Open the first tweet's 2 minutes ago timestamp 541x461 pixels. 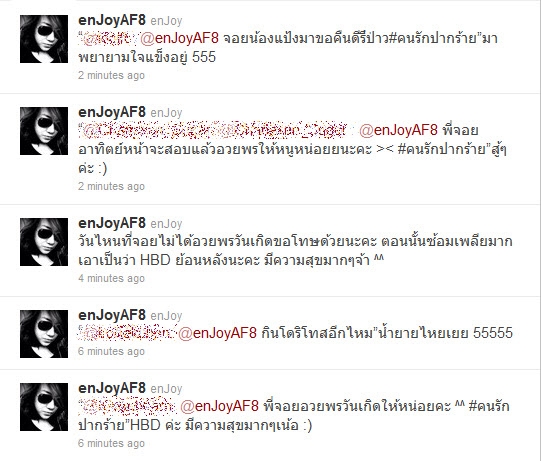coord(111,75)
